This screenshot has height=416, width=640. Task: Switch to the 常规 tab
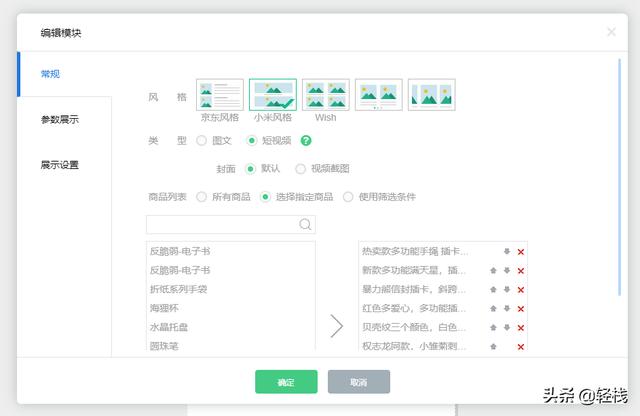[64, 74]
